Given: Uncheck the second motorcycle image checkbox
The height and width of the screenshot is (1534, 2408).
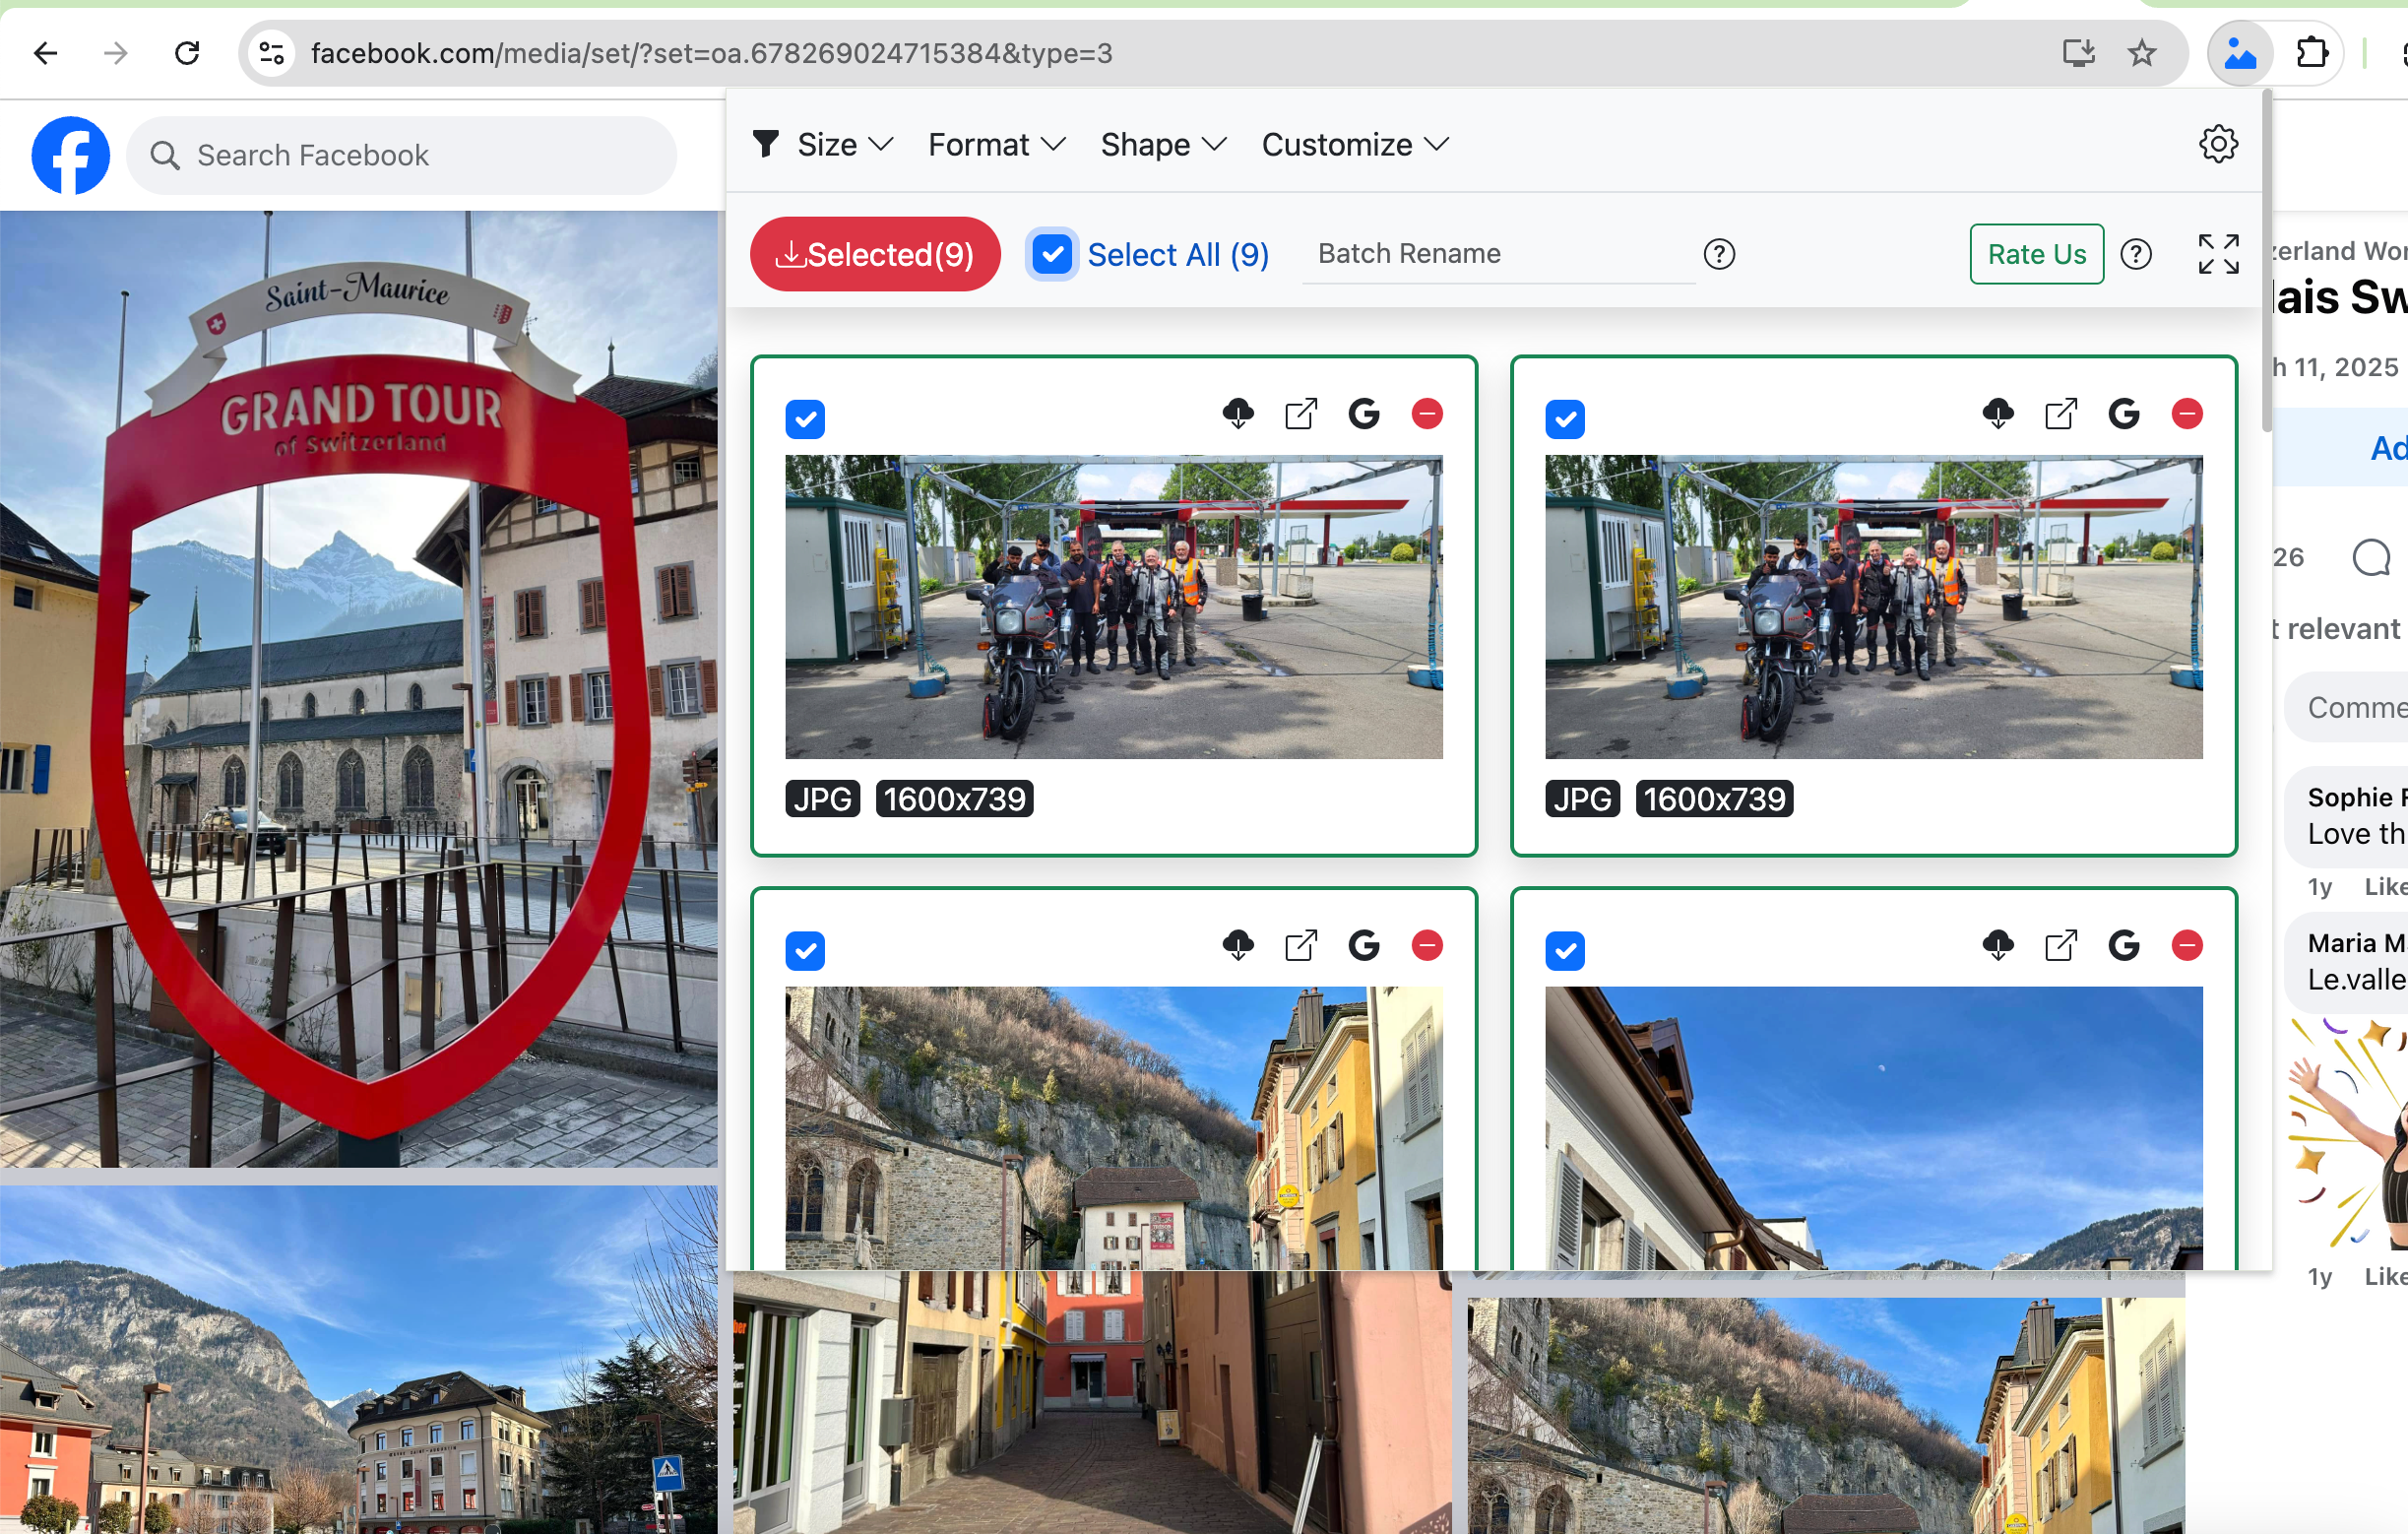Looking at the screenshot, I should pyautogui.click(x=1565, y=419).
